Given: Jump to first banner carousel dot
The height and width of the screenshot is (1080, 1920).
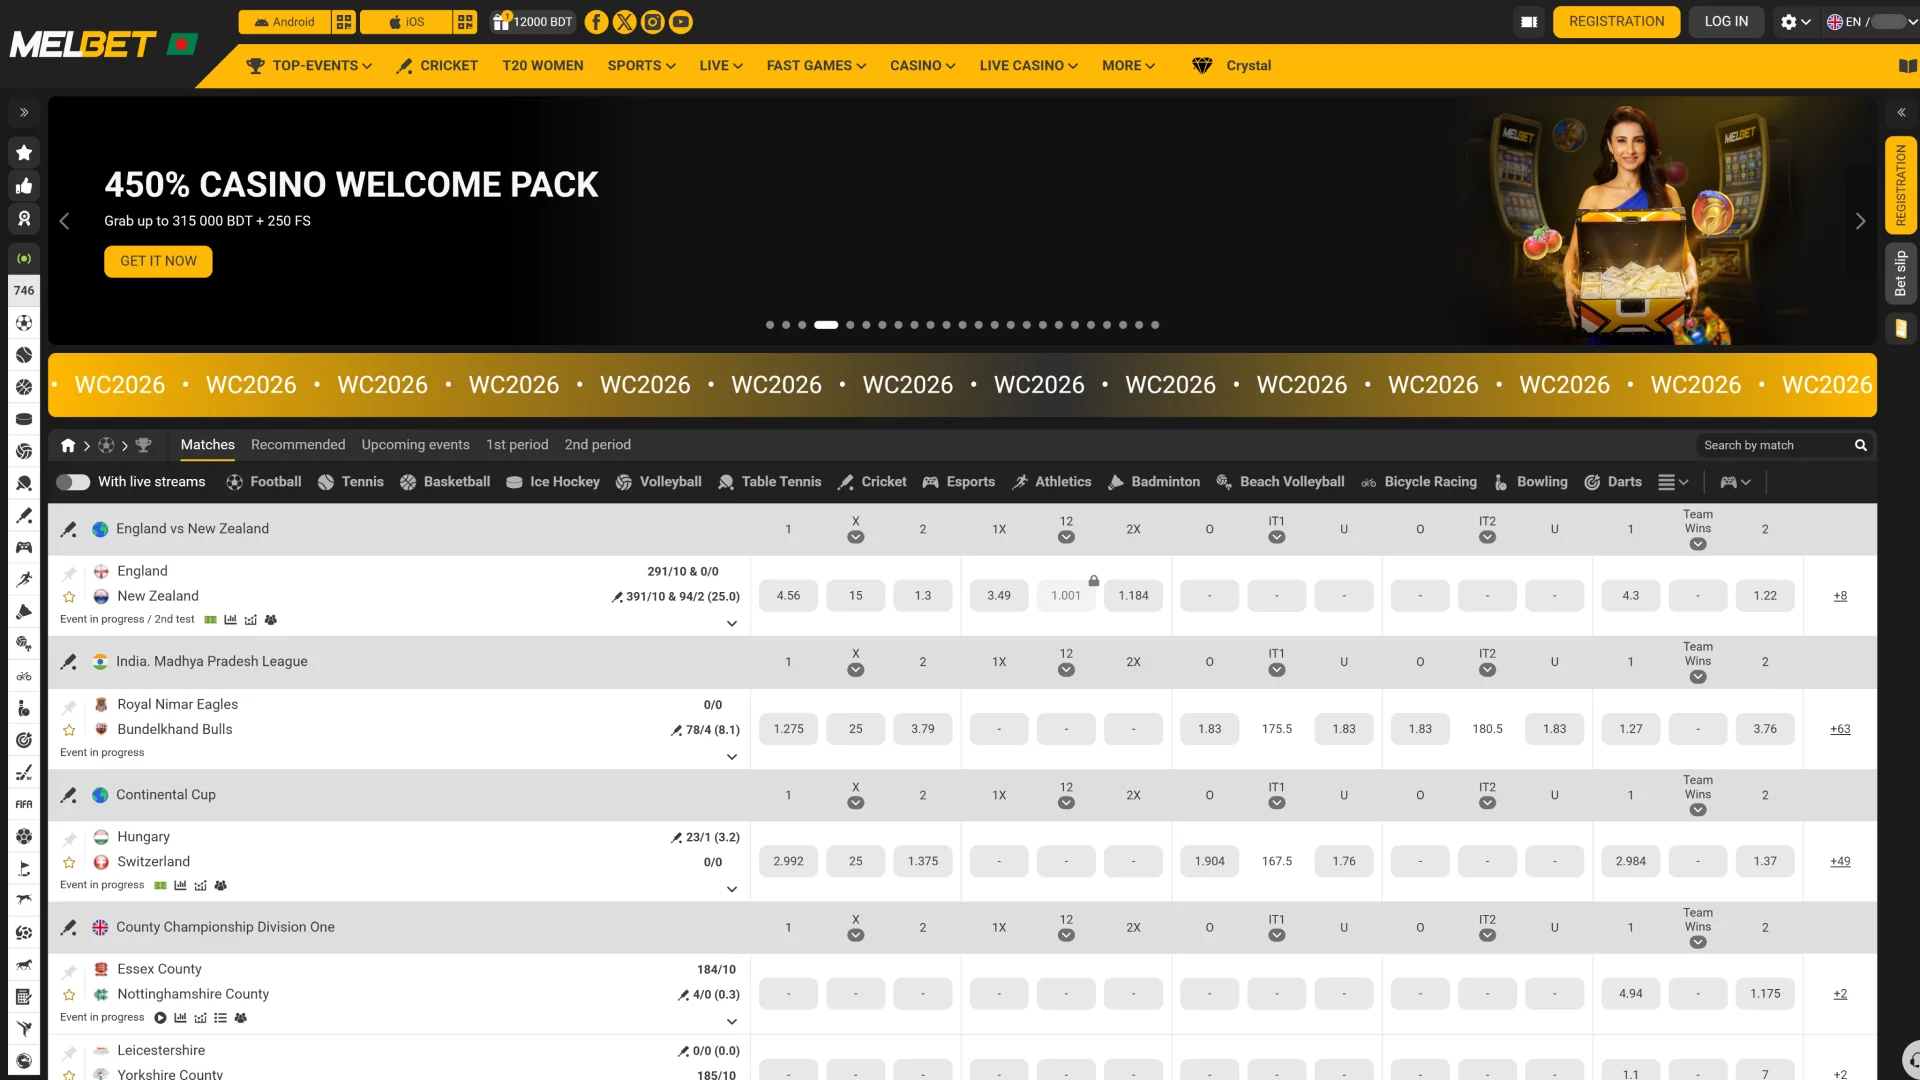Looking at the screenshot, I should point(769,326).
